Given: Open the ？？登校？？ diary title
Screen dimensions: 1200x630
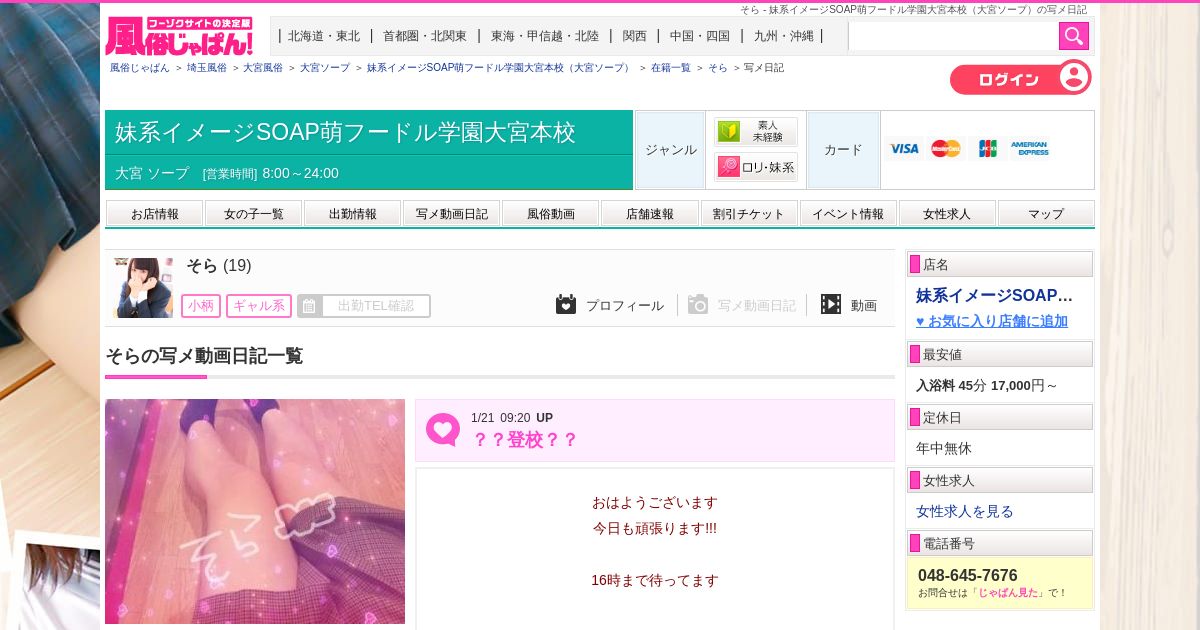Looking at the screenshot, I should click(x=525, y=440).
